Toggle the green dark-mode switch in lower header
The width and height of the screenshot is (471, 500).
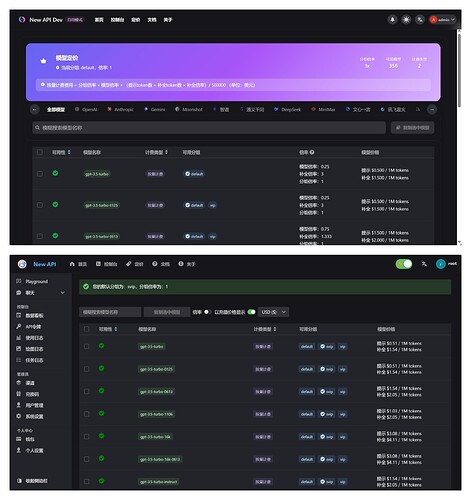coord(404,264)
